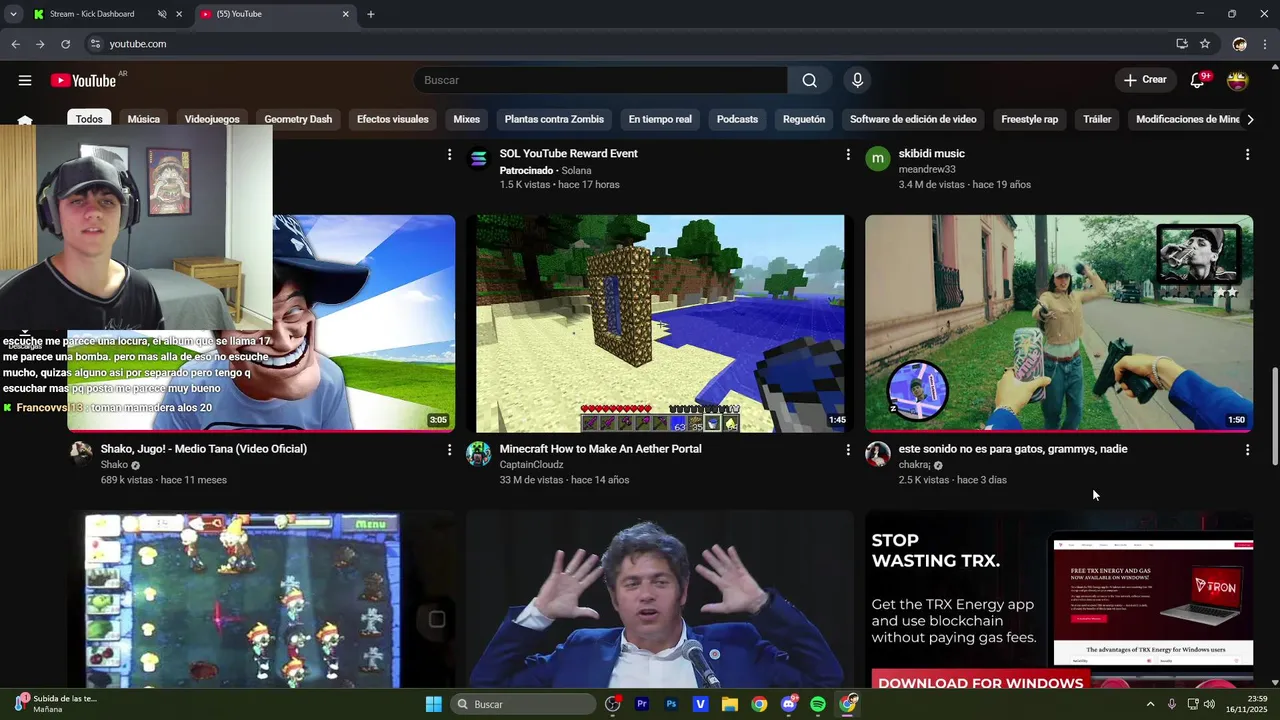Open chakra channel avatar
The image size is (1280, 720).
(878, 454)
